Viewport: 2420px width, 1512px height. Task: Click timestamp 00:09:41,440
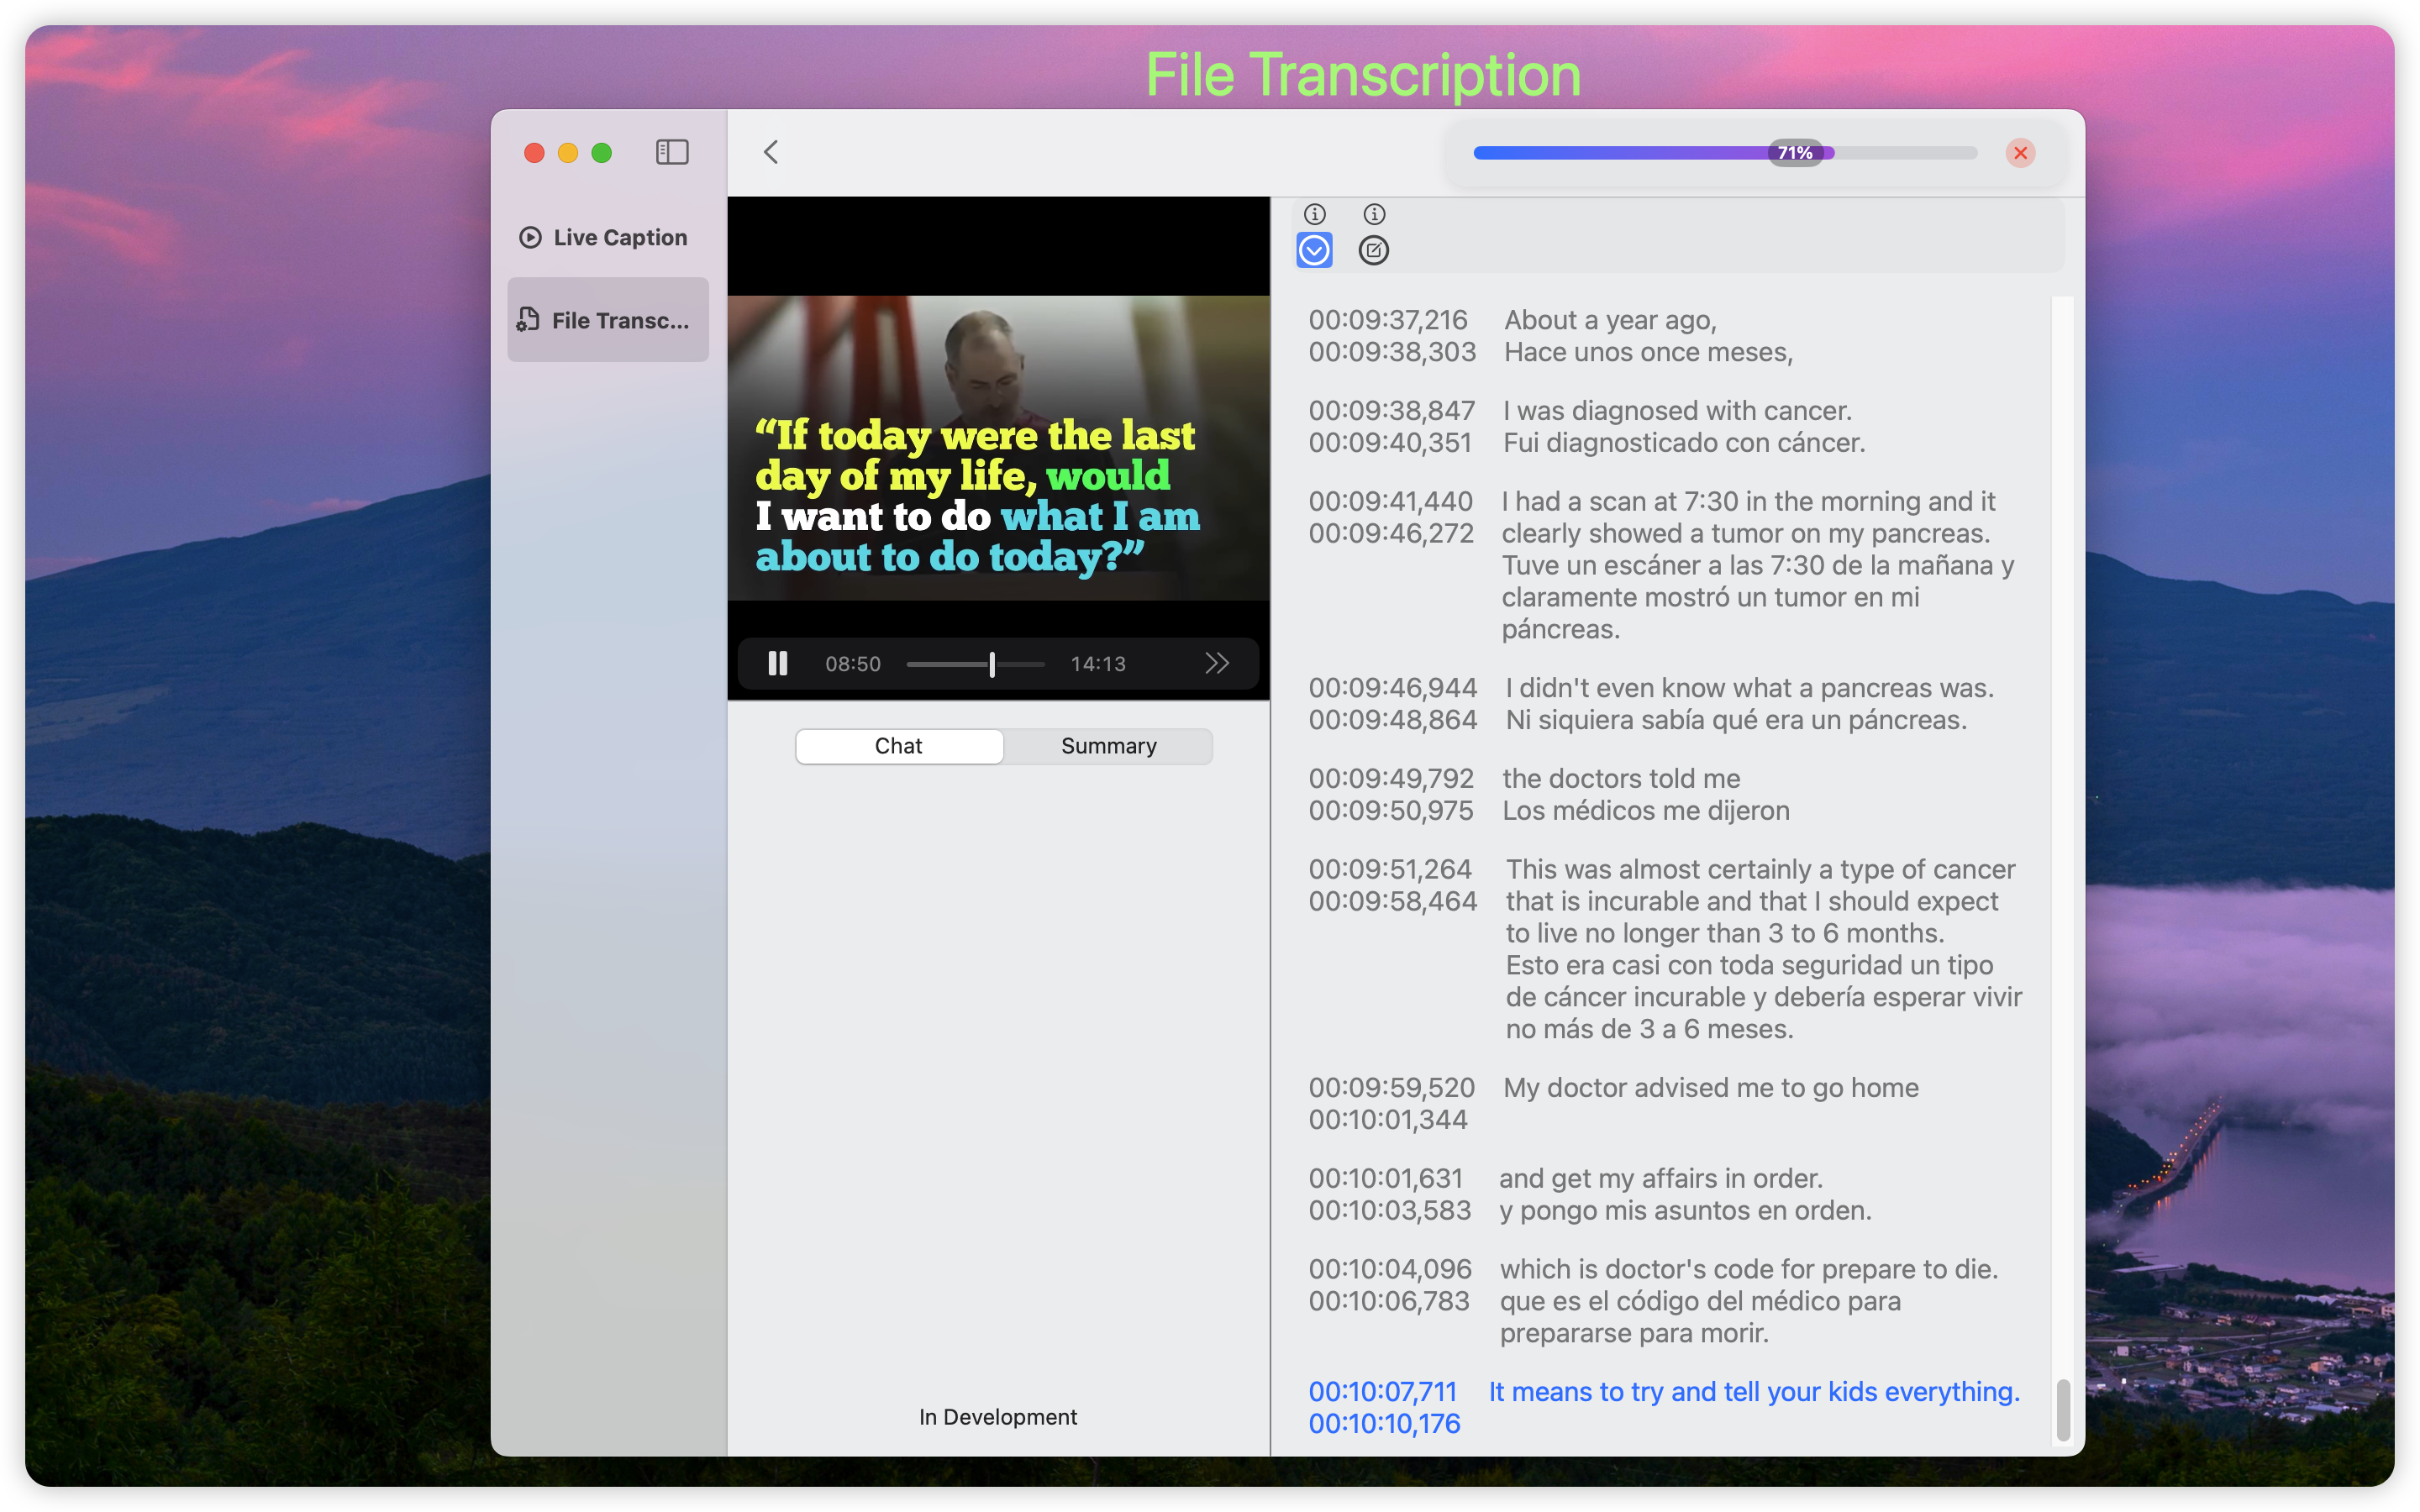pyautogui.click(x=1390, y=501)
